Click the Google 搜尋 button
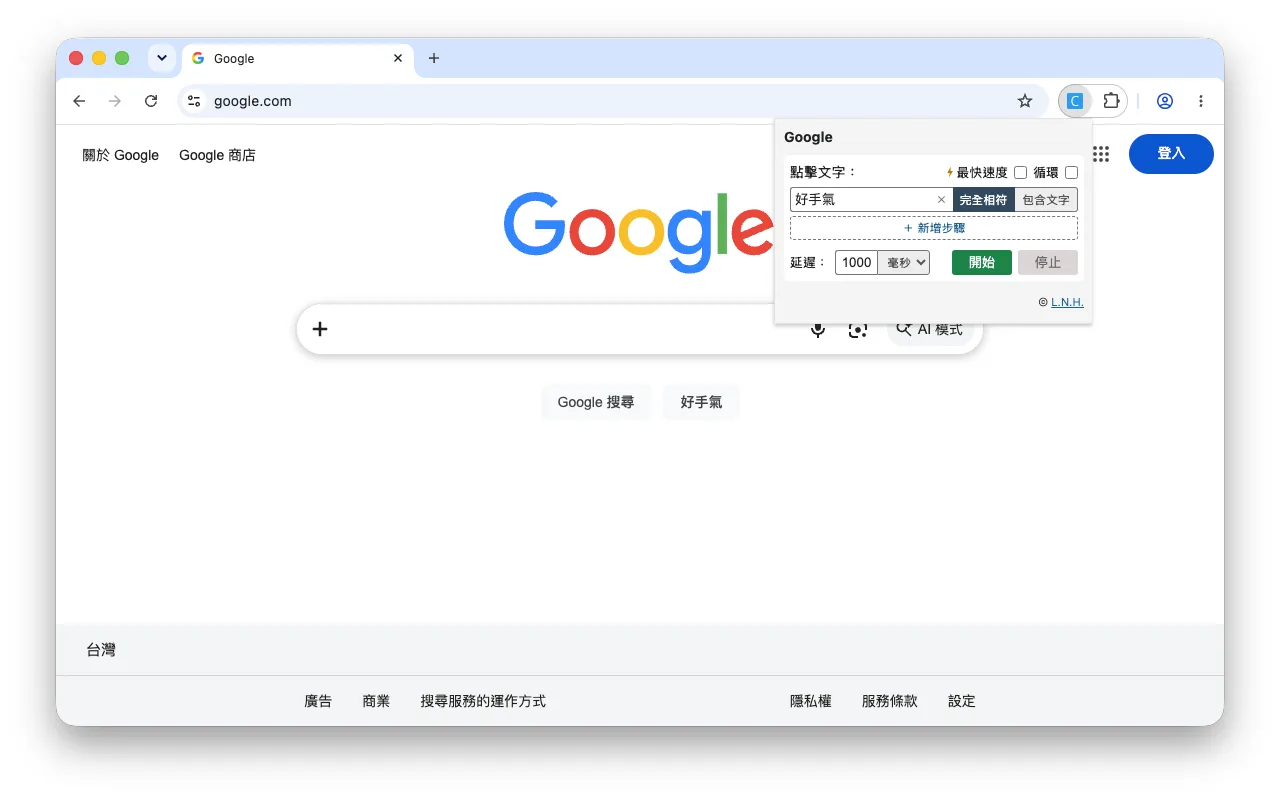The height and width of the screenshot is (800, 1280). (596, 402)
